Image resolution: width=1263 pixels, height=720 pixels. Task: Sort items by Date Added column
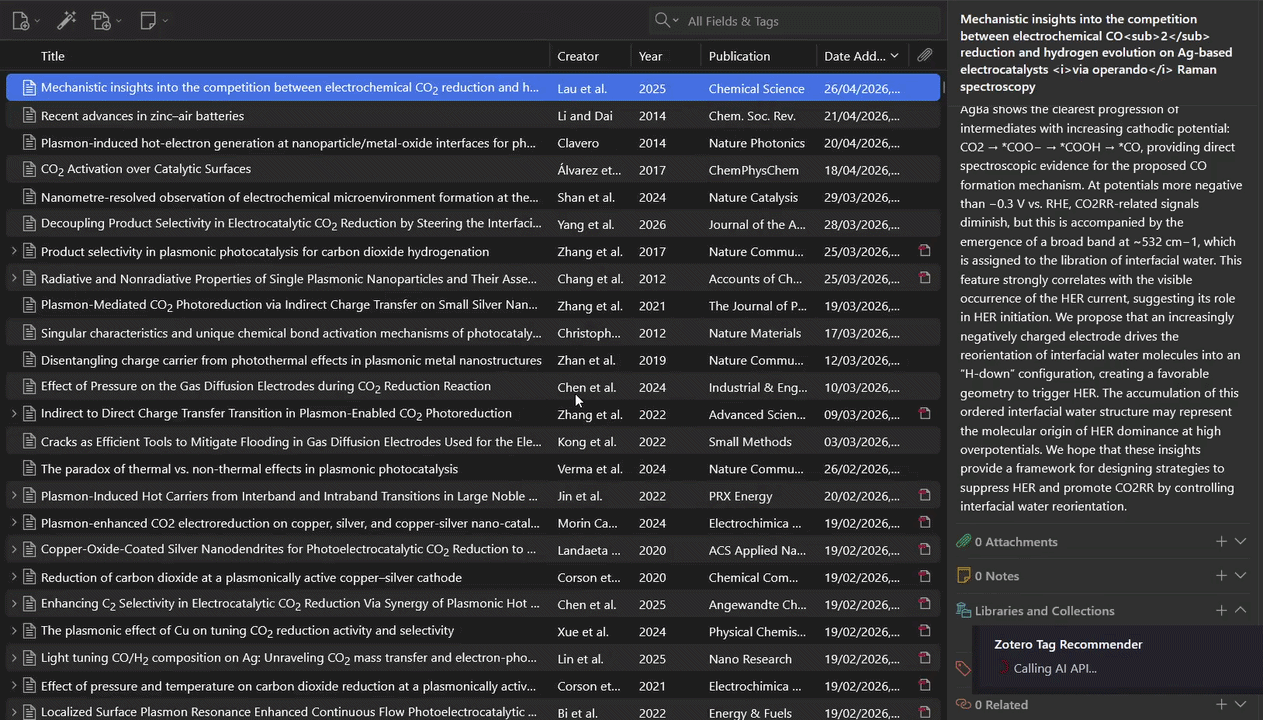pos(862,56)
